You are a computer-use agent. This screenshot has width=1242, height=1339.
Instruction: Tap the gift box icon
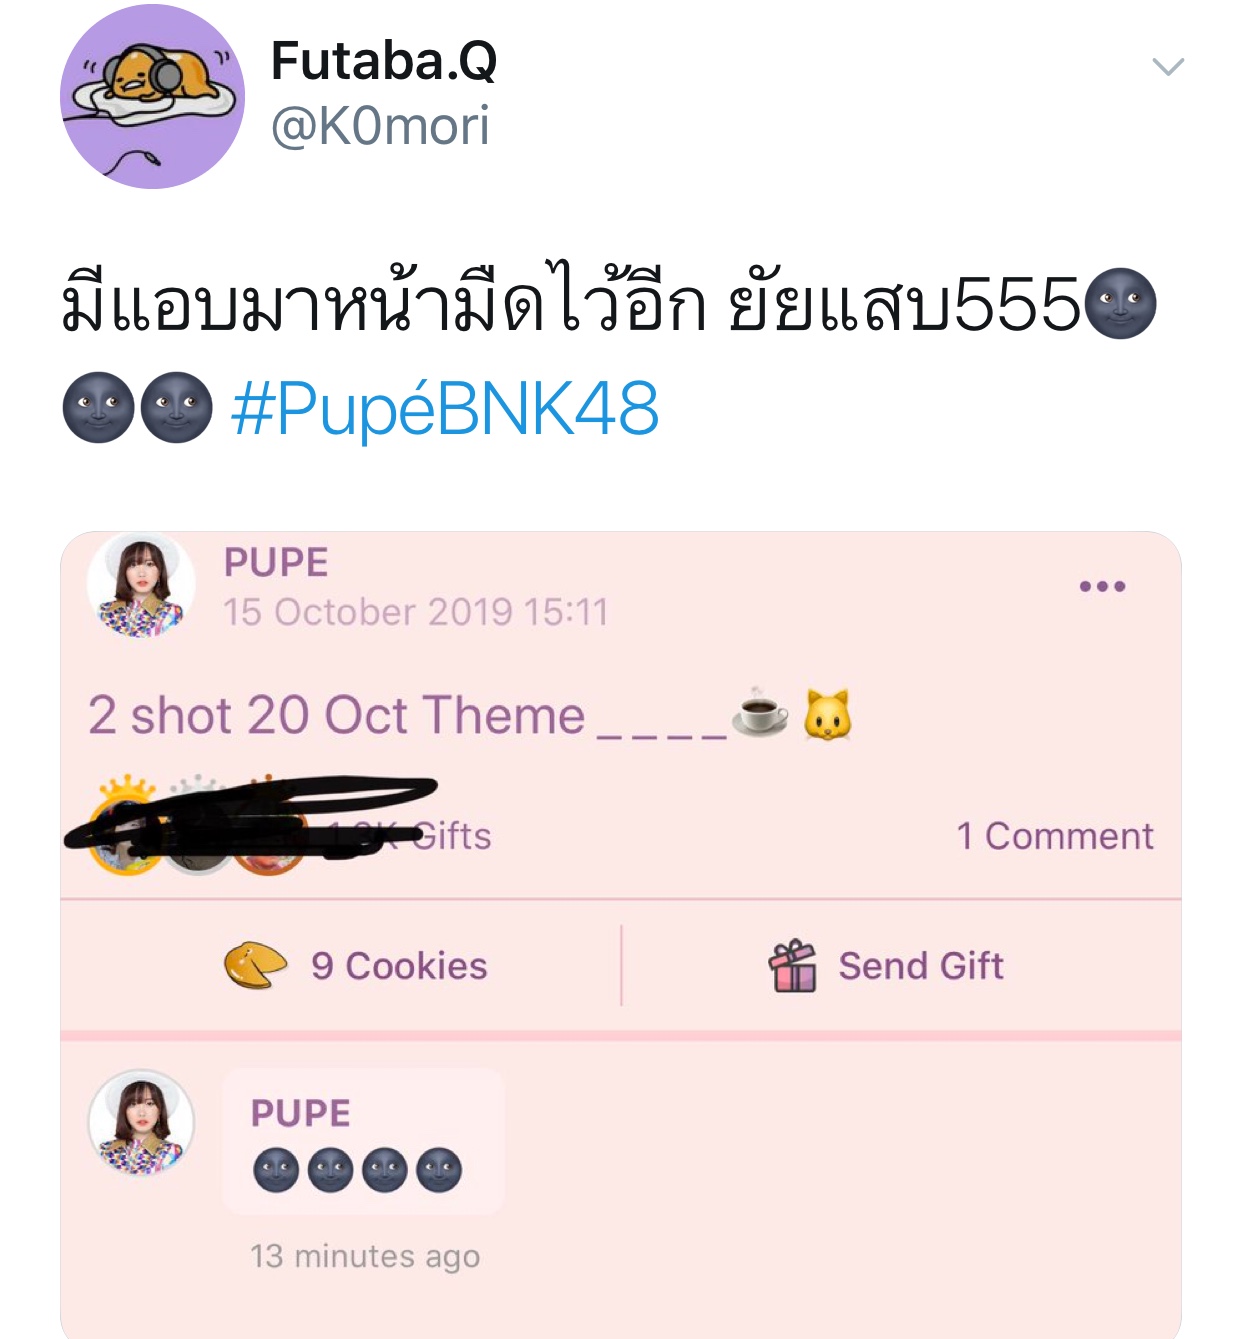[793, 966]
